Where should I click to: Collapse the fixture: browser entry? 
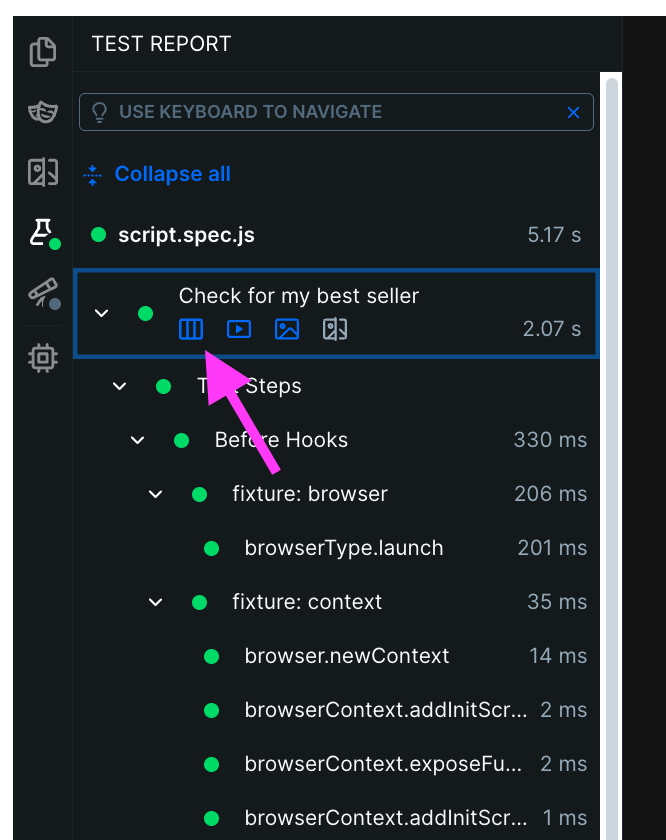tap(155, 494)
